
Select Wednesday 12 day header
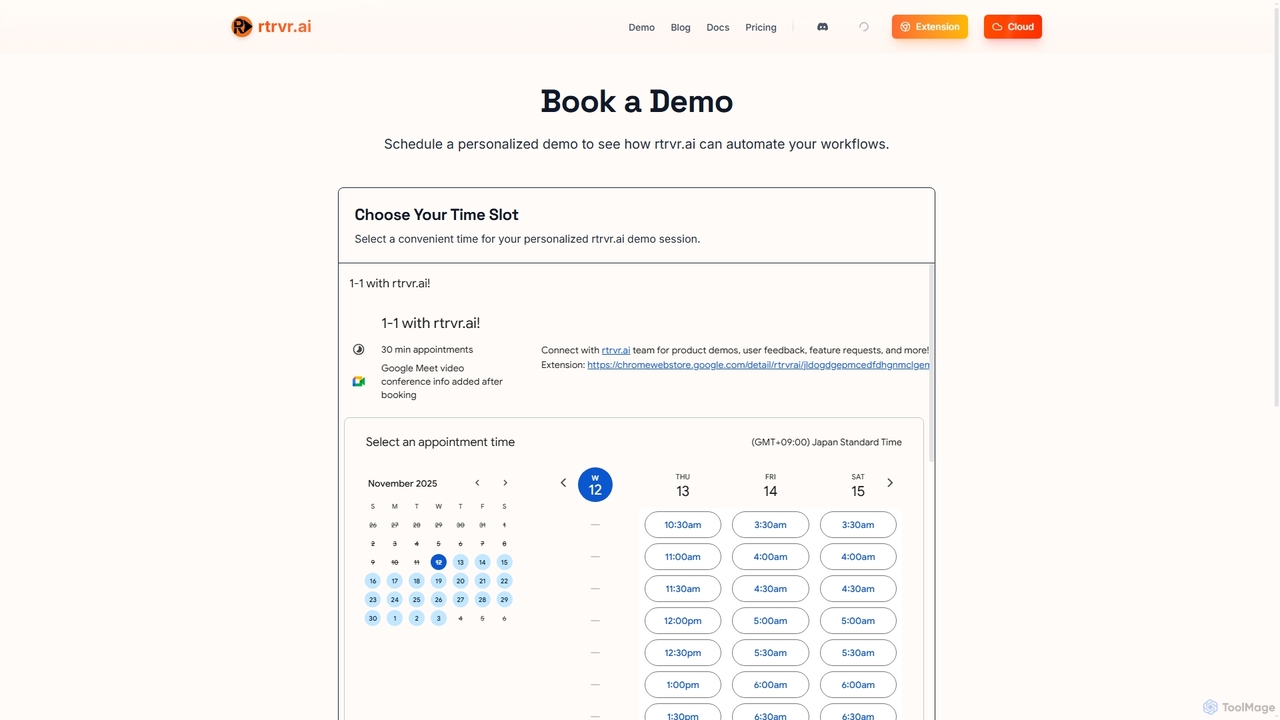[595, 485]
